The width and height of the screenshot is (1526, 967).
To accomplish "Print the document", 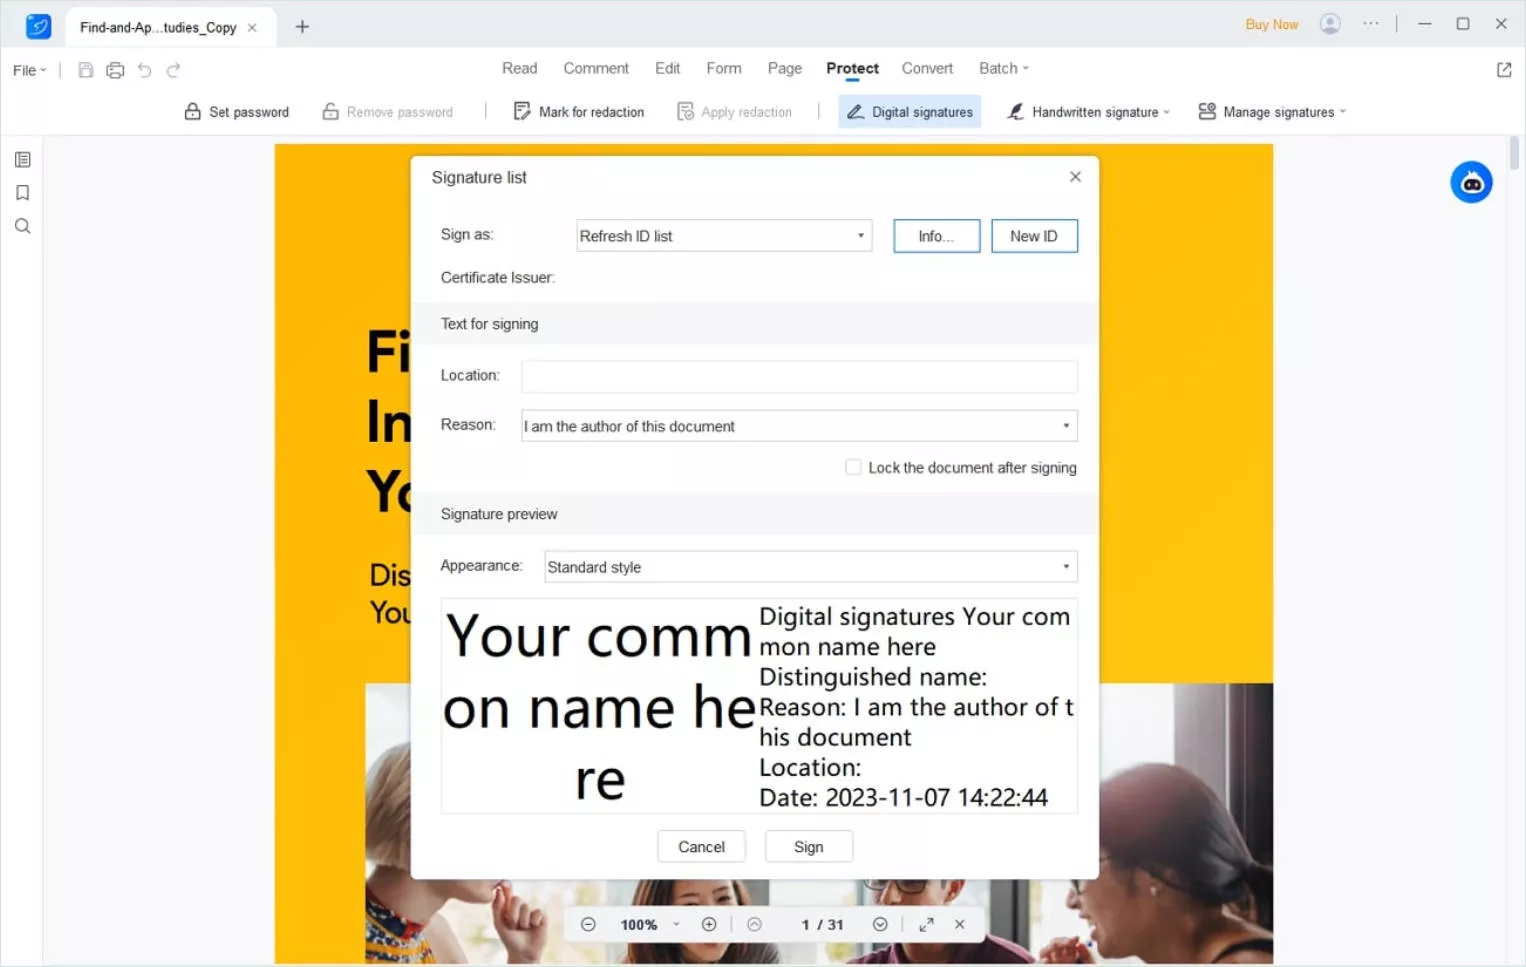I will (x=115, y=70).
